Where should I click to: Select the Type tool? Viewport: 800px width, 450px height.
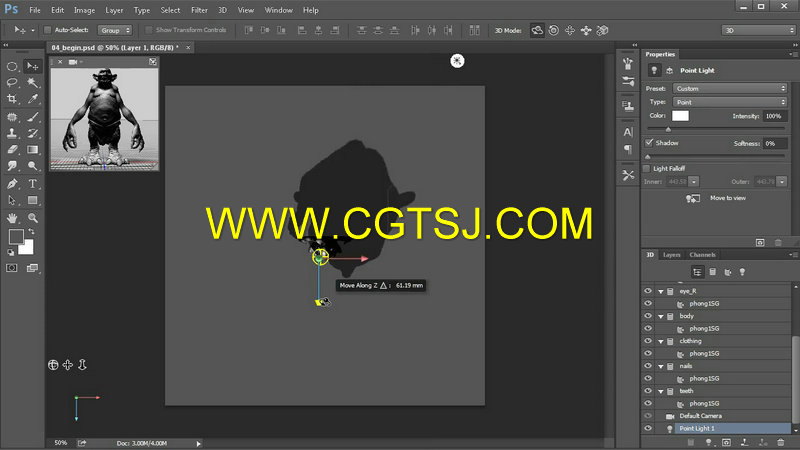(32, 184)
